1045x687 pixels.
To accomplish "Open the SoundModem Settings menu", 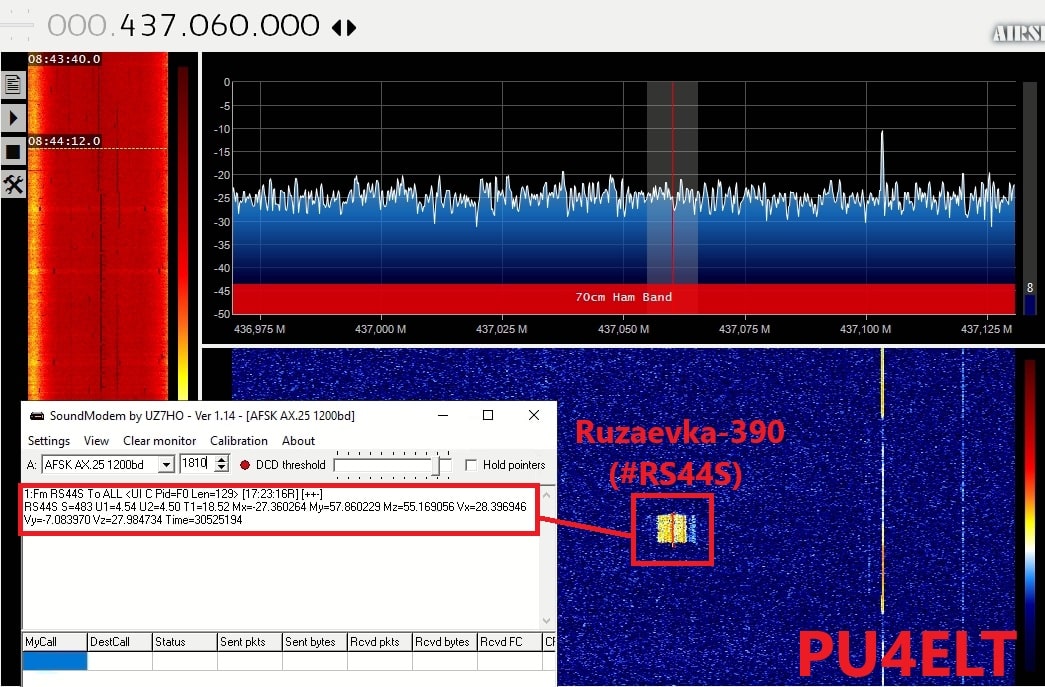I will pos(49,441).
